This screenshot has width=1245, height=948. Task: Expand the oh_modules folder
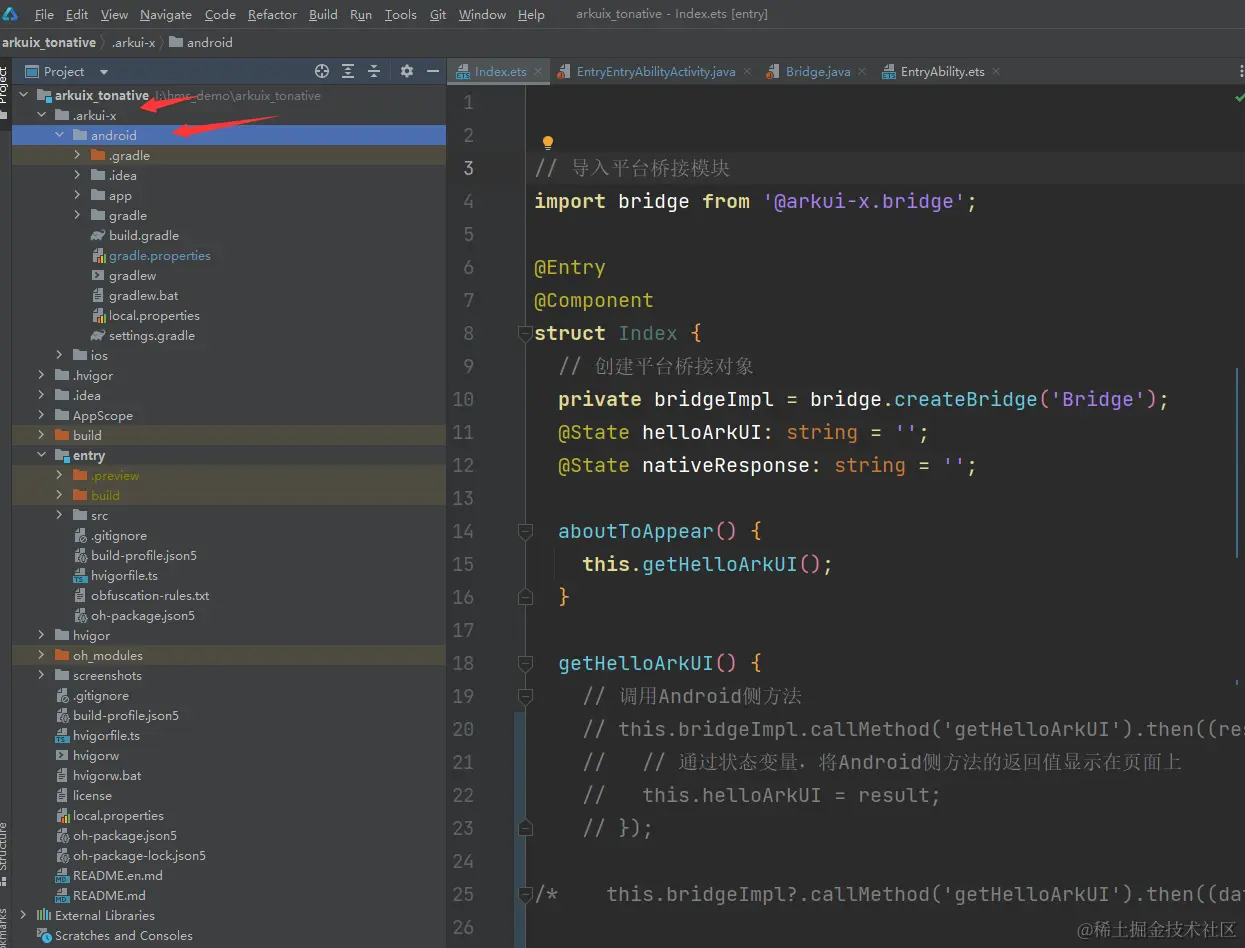[x=41, y=656]
